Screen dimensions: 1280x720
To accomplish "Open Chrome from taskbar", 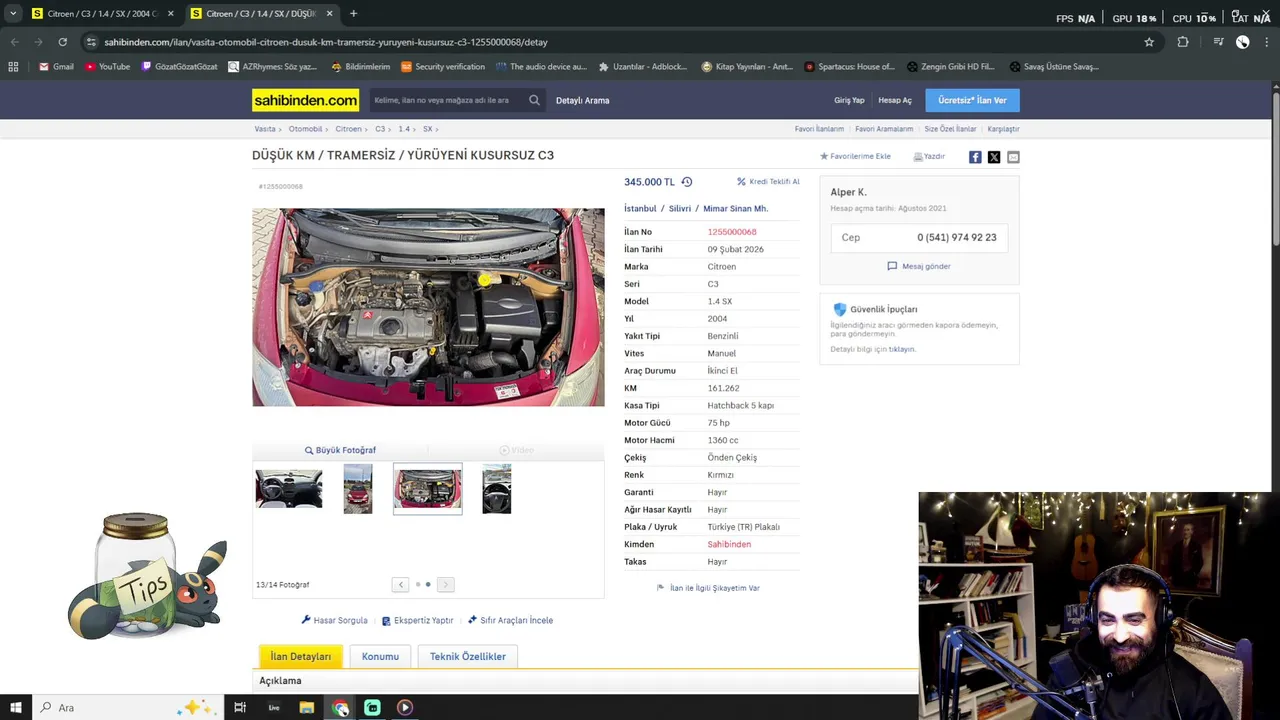I will click(x=340, y=708).
